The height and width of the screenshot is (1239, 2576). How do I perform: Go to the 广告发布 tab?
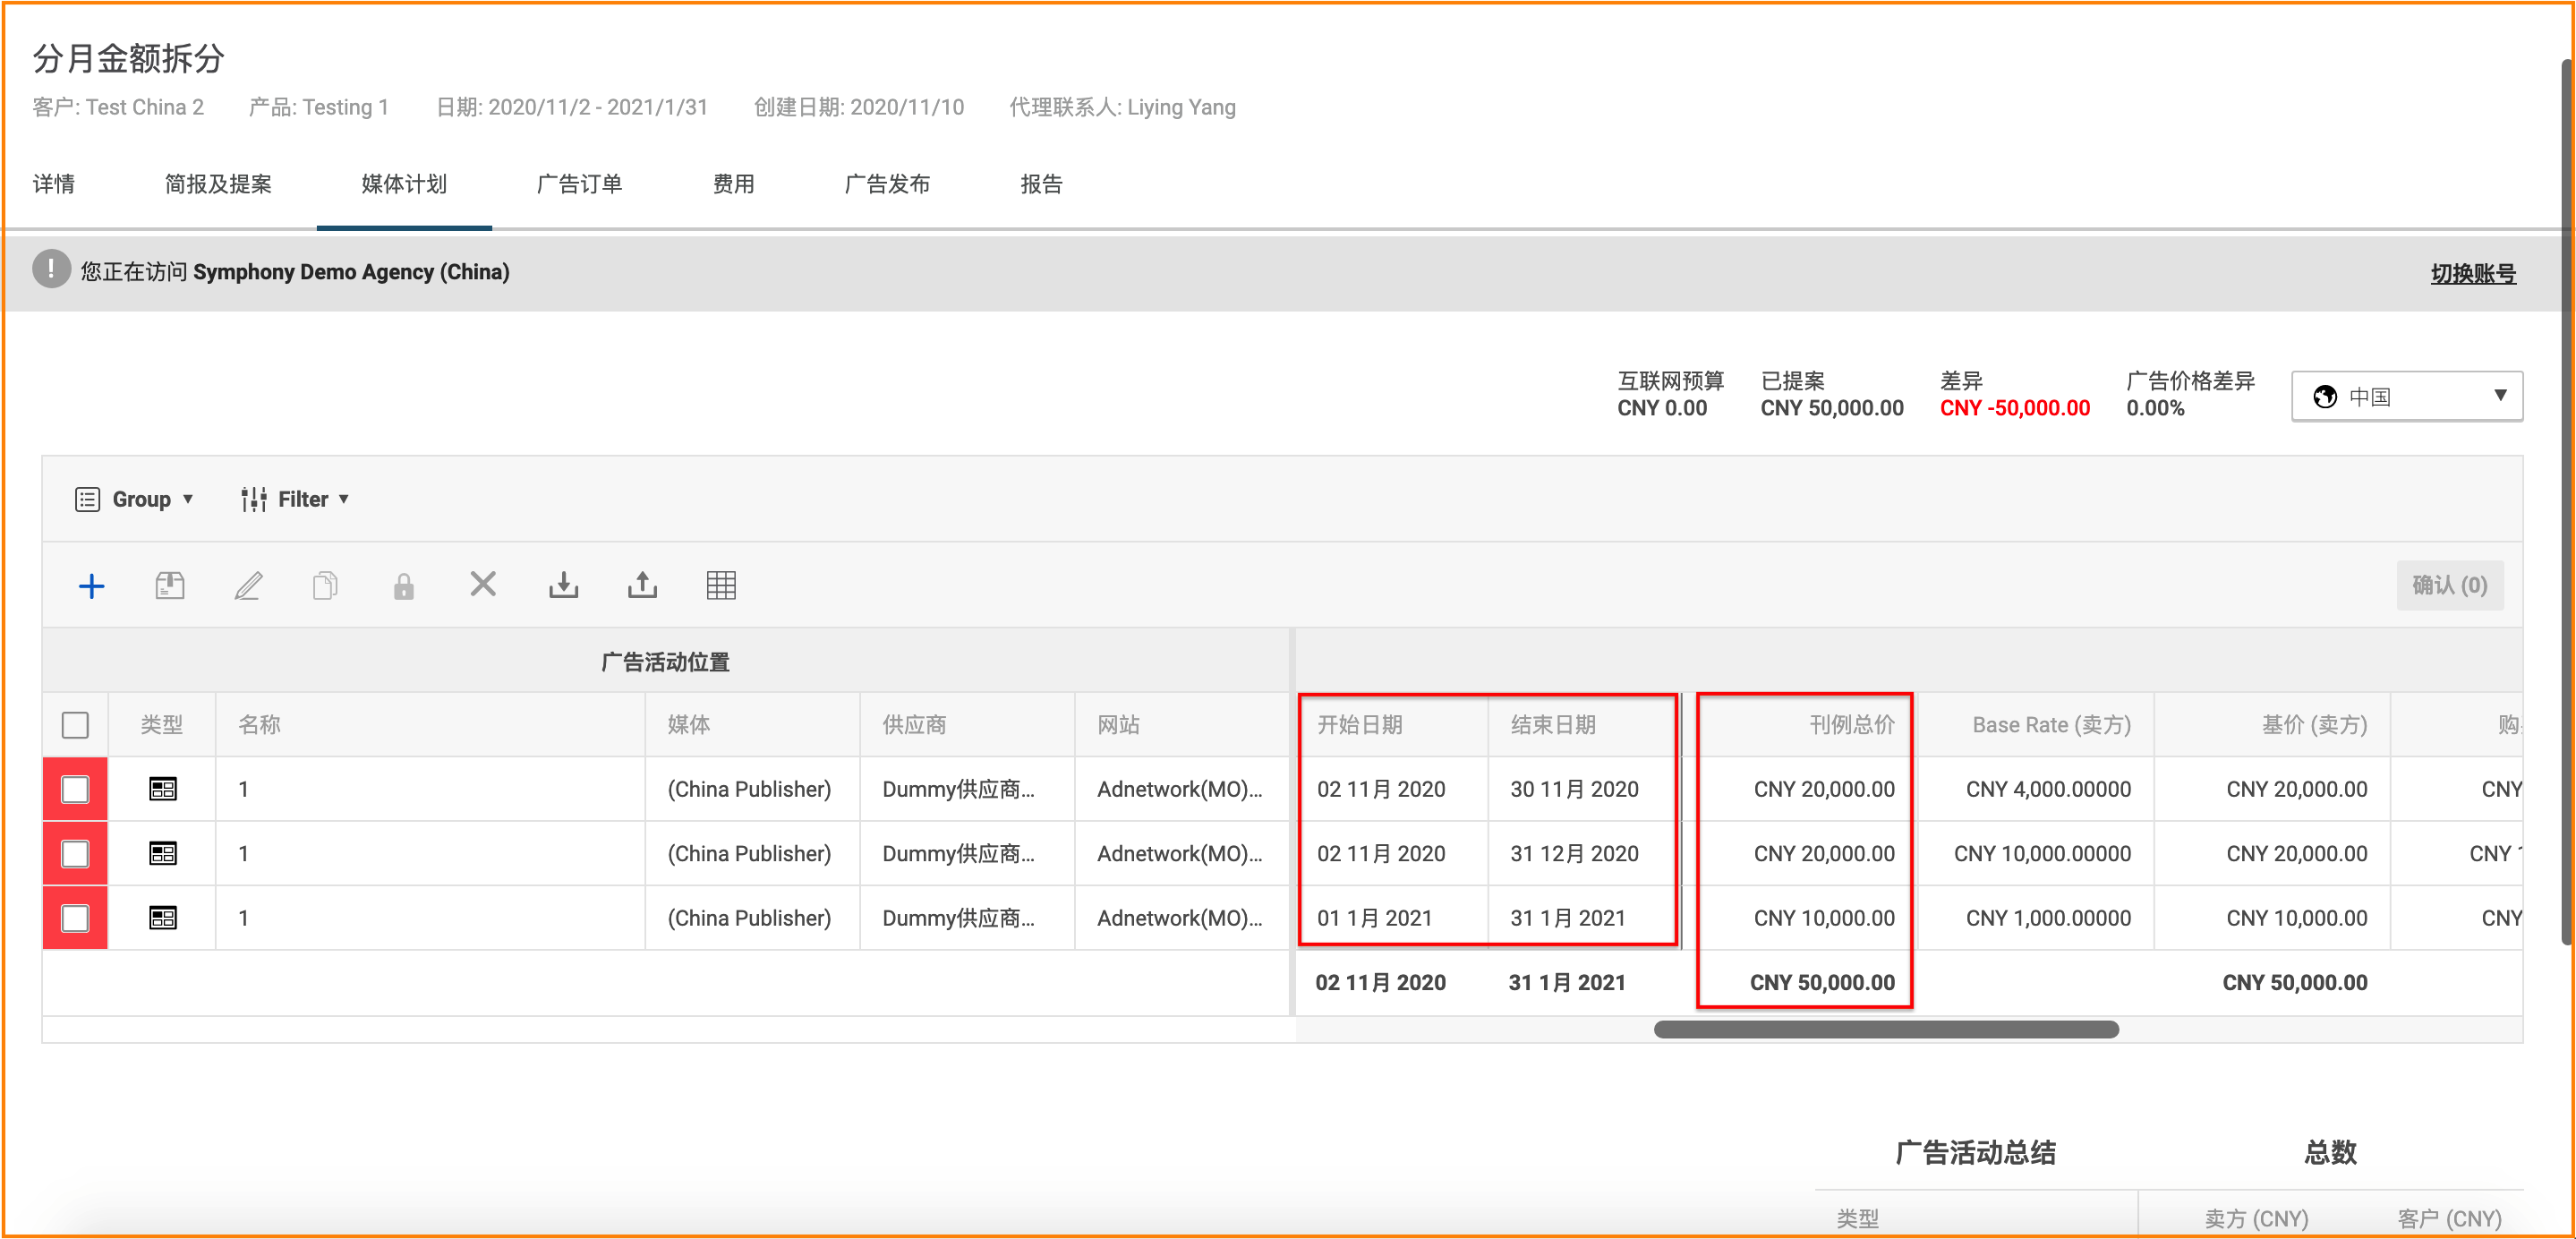point(887,184)
